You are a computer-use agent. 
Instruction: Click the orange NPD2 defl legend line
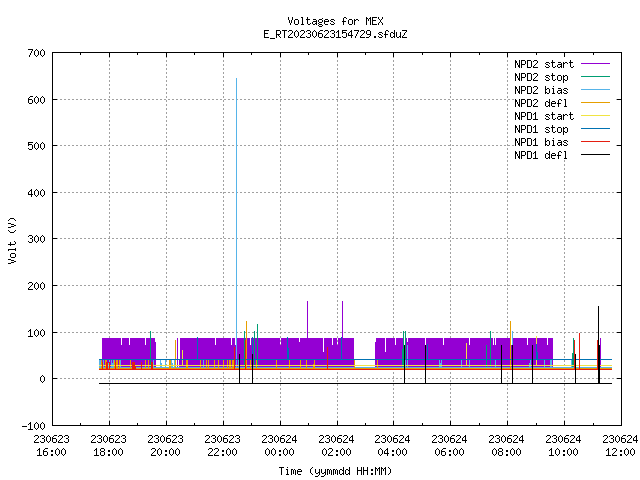click(x=596, y=103)
